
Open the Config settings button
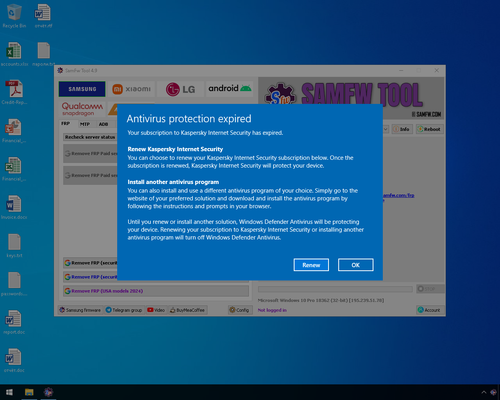click(x=240, y=310)
